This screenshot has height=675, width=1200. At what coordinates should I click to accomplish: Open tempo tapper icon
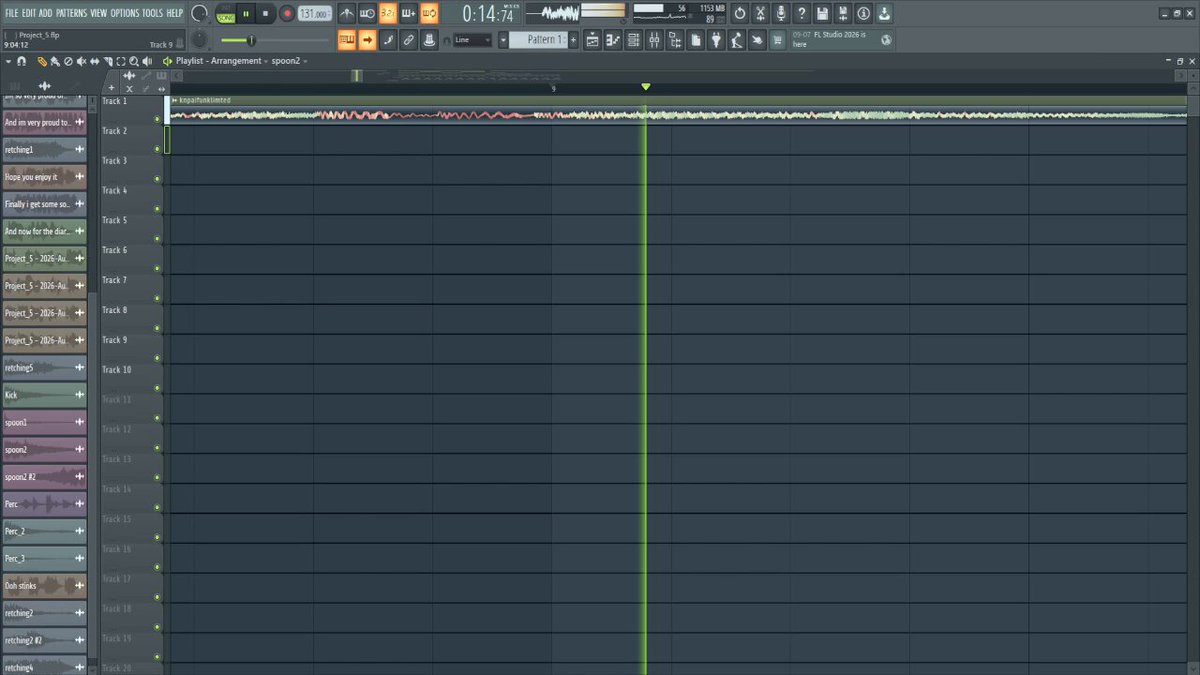pos(737,40)
